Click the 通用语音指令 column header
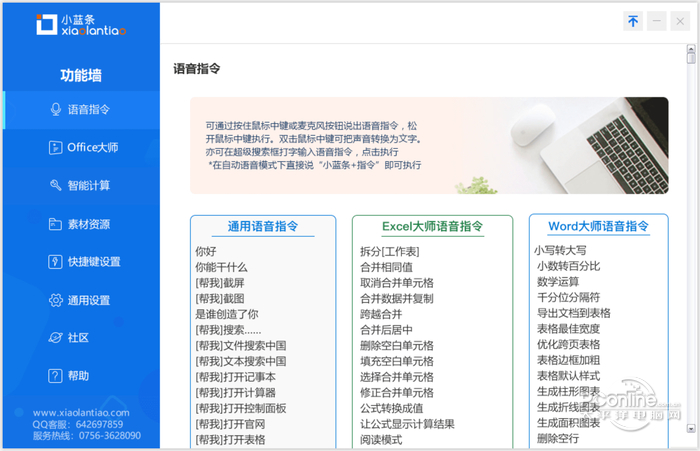The height and width of the screenshot is (451, 700). click(x=263, y=226)
